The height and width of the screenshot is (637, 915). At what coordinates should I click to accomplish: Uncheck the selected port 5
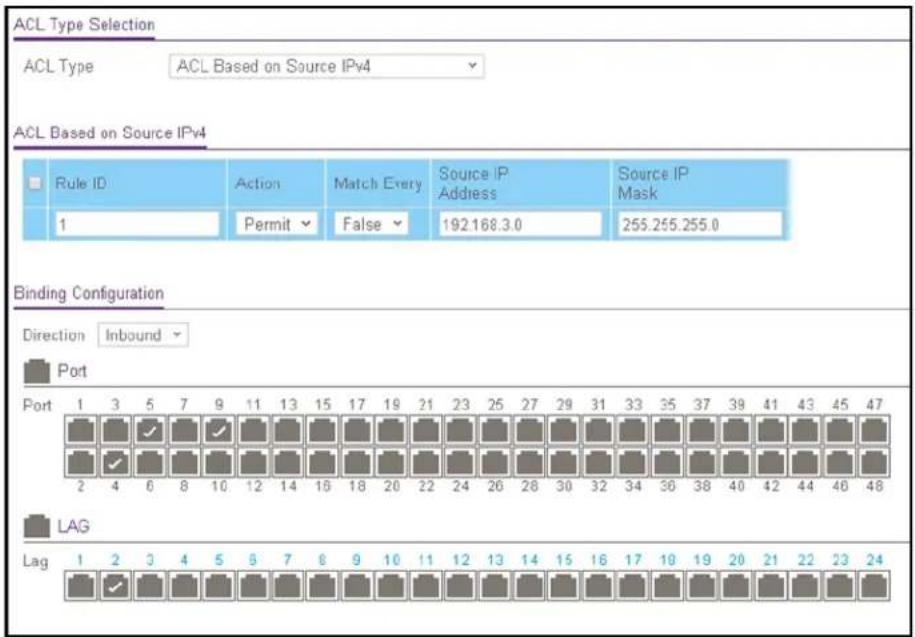(x=150, y=430)
